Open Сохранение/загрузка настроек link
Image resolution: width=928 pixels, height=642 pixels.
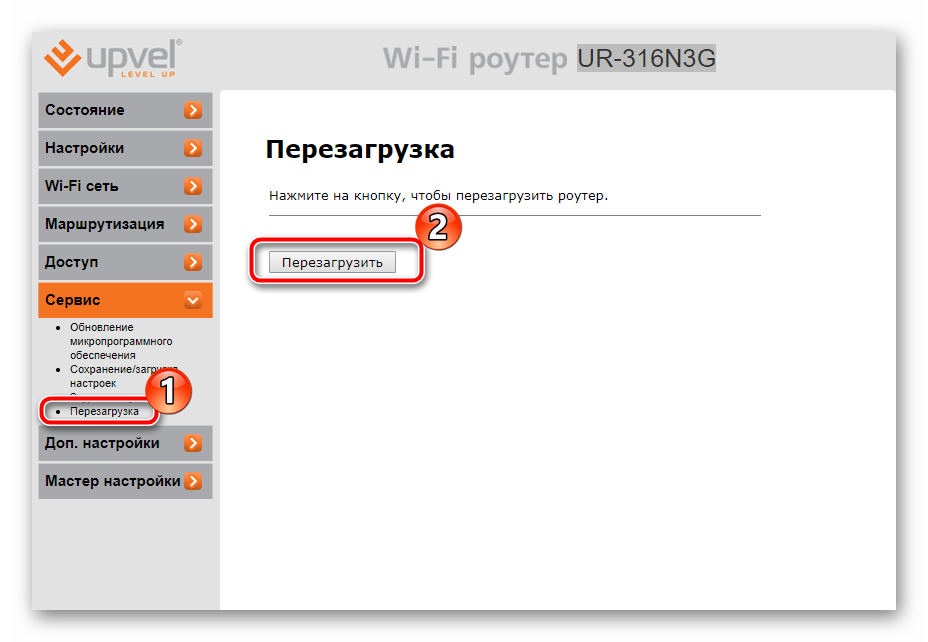pos(123,376)
